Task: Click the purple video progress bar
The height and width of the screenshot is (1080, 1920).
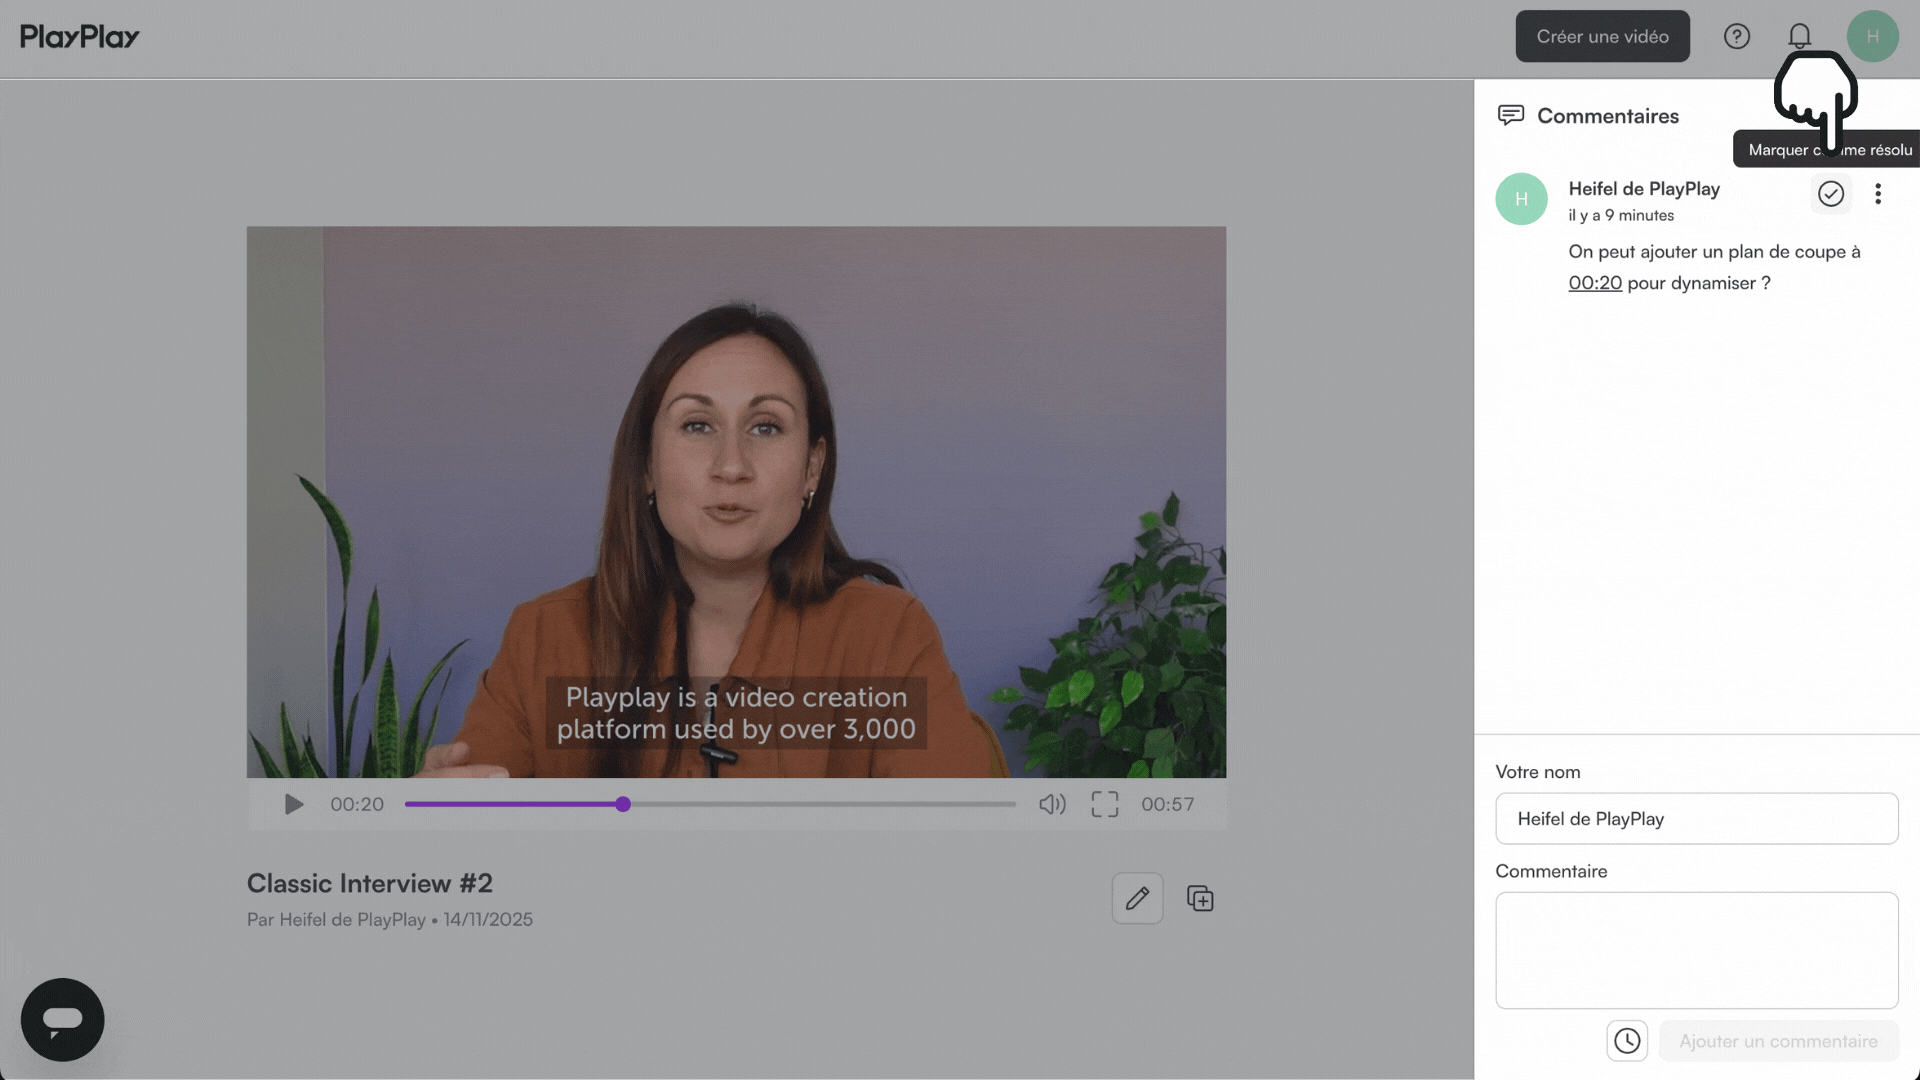Action: click(x=510, y=803)
